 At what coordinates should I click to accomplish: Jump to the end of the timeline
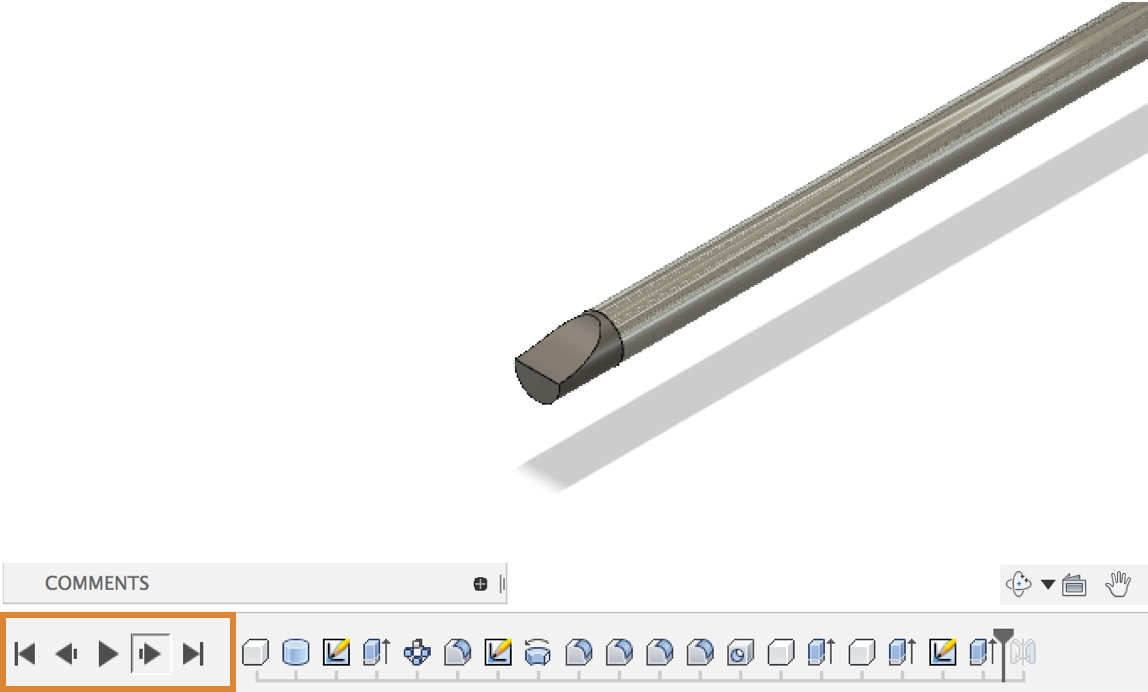(193, 653)
